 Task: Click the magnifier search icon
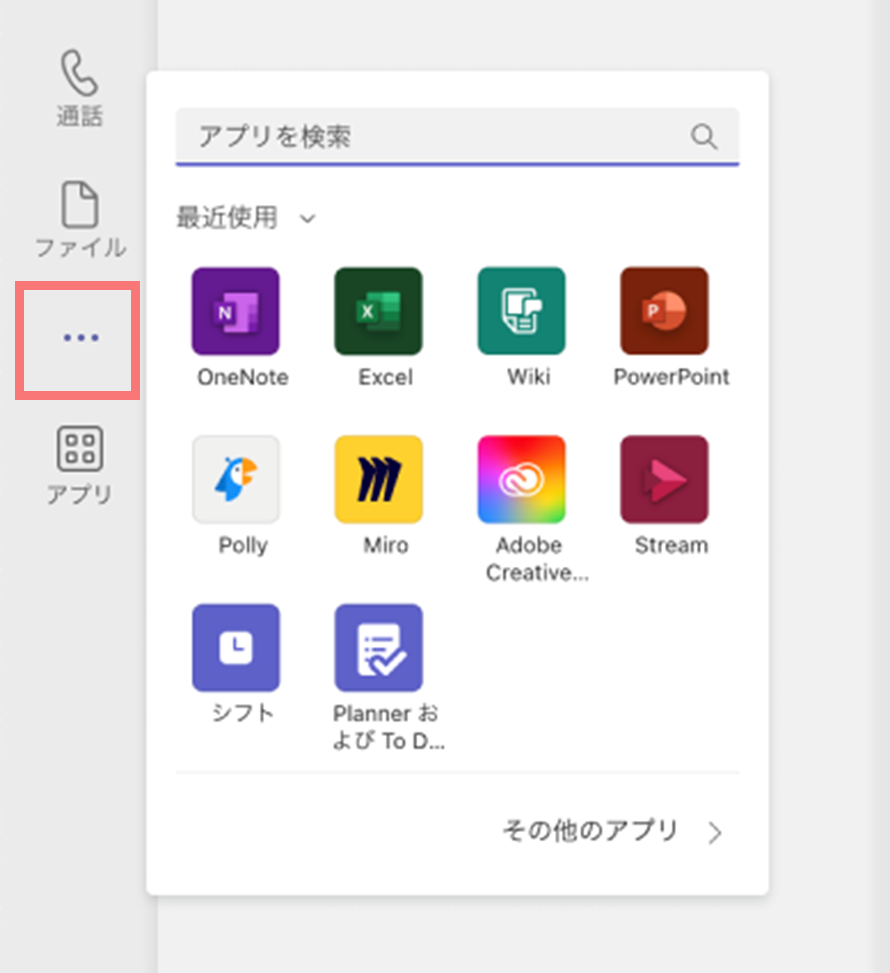click(704, 136)
